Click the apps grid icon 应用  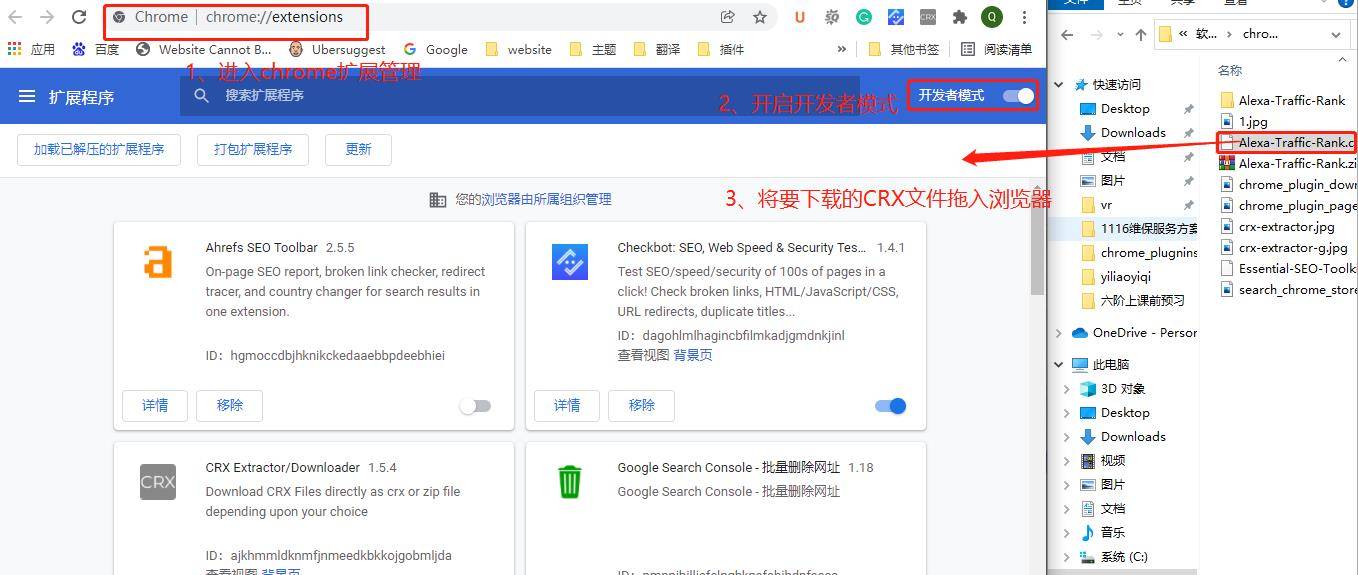(30, 49)
